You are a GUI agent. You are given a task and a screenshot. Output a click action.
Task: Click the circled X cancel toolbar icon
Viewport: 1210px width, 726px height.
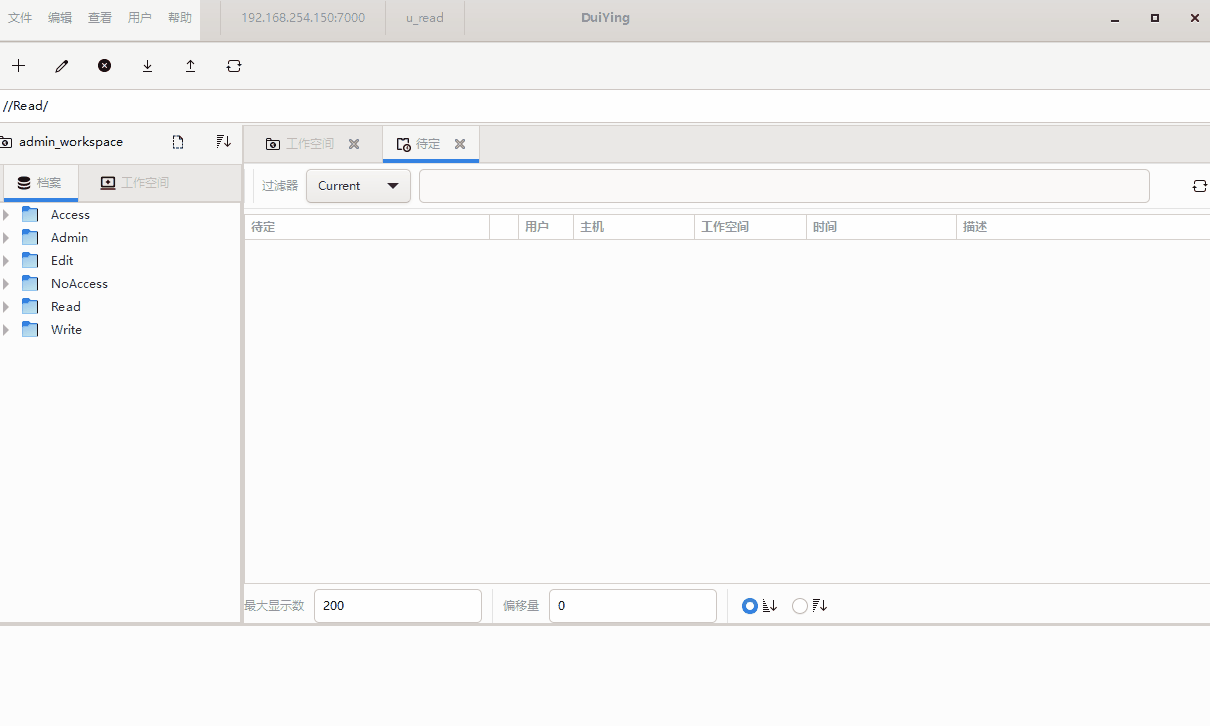[104, 66]
